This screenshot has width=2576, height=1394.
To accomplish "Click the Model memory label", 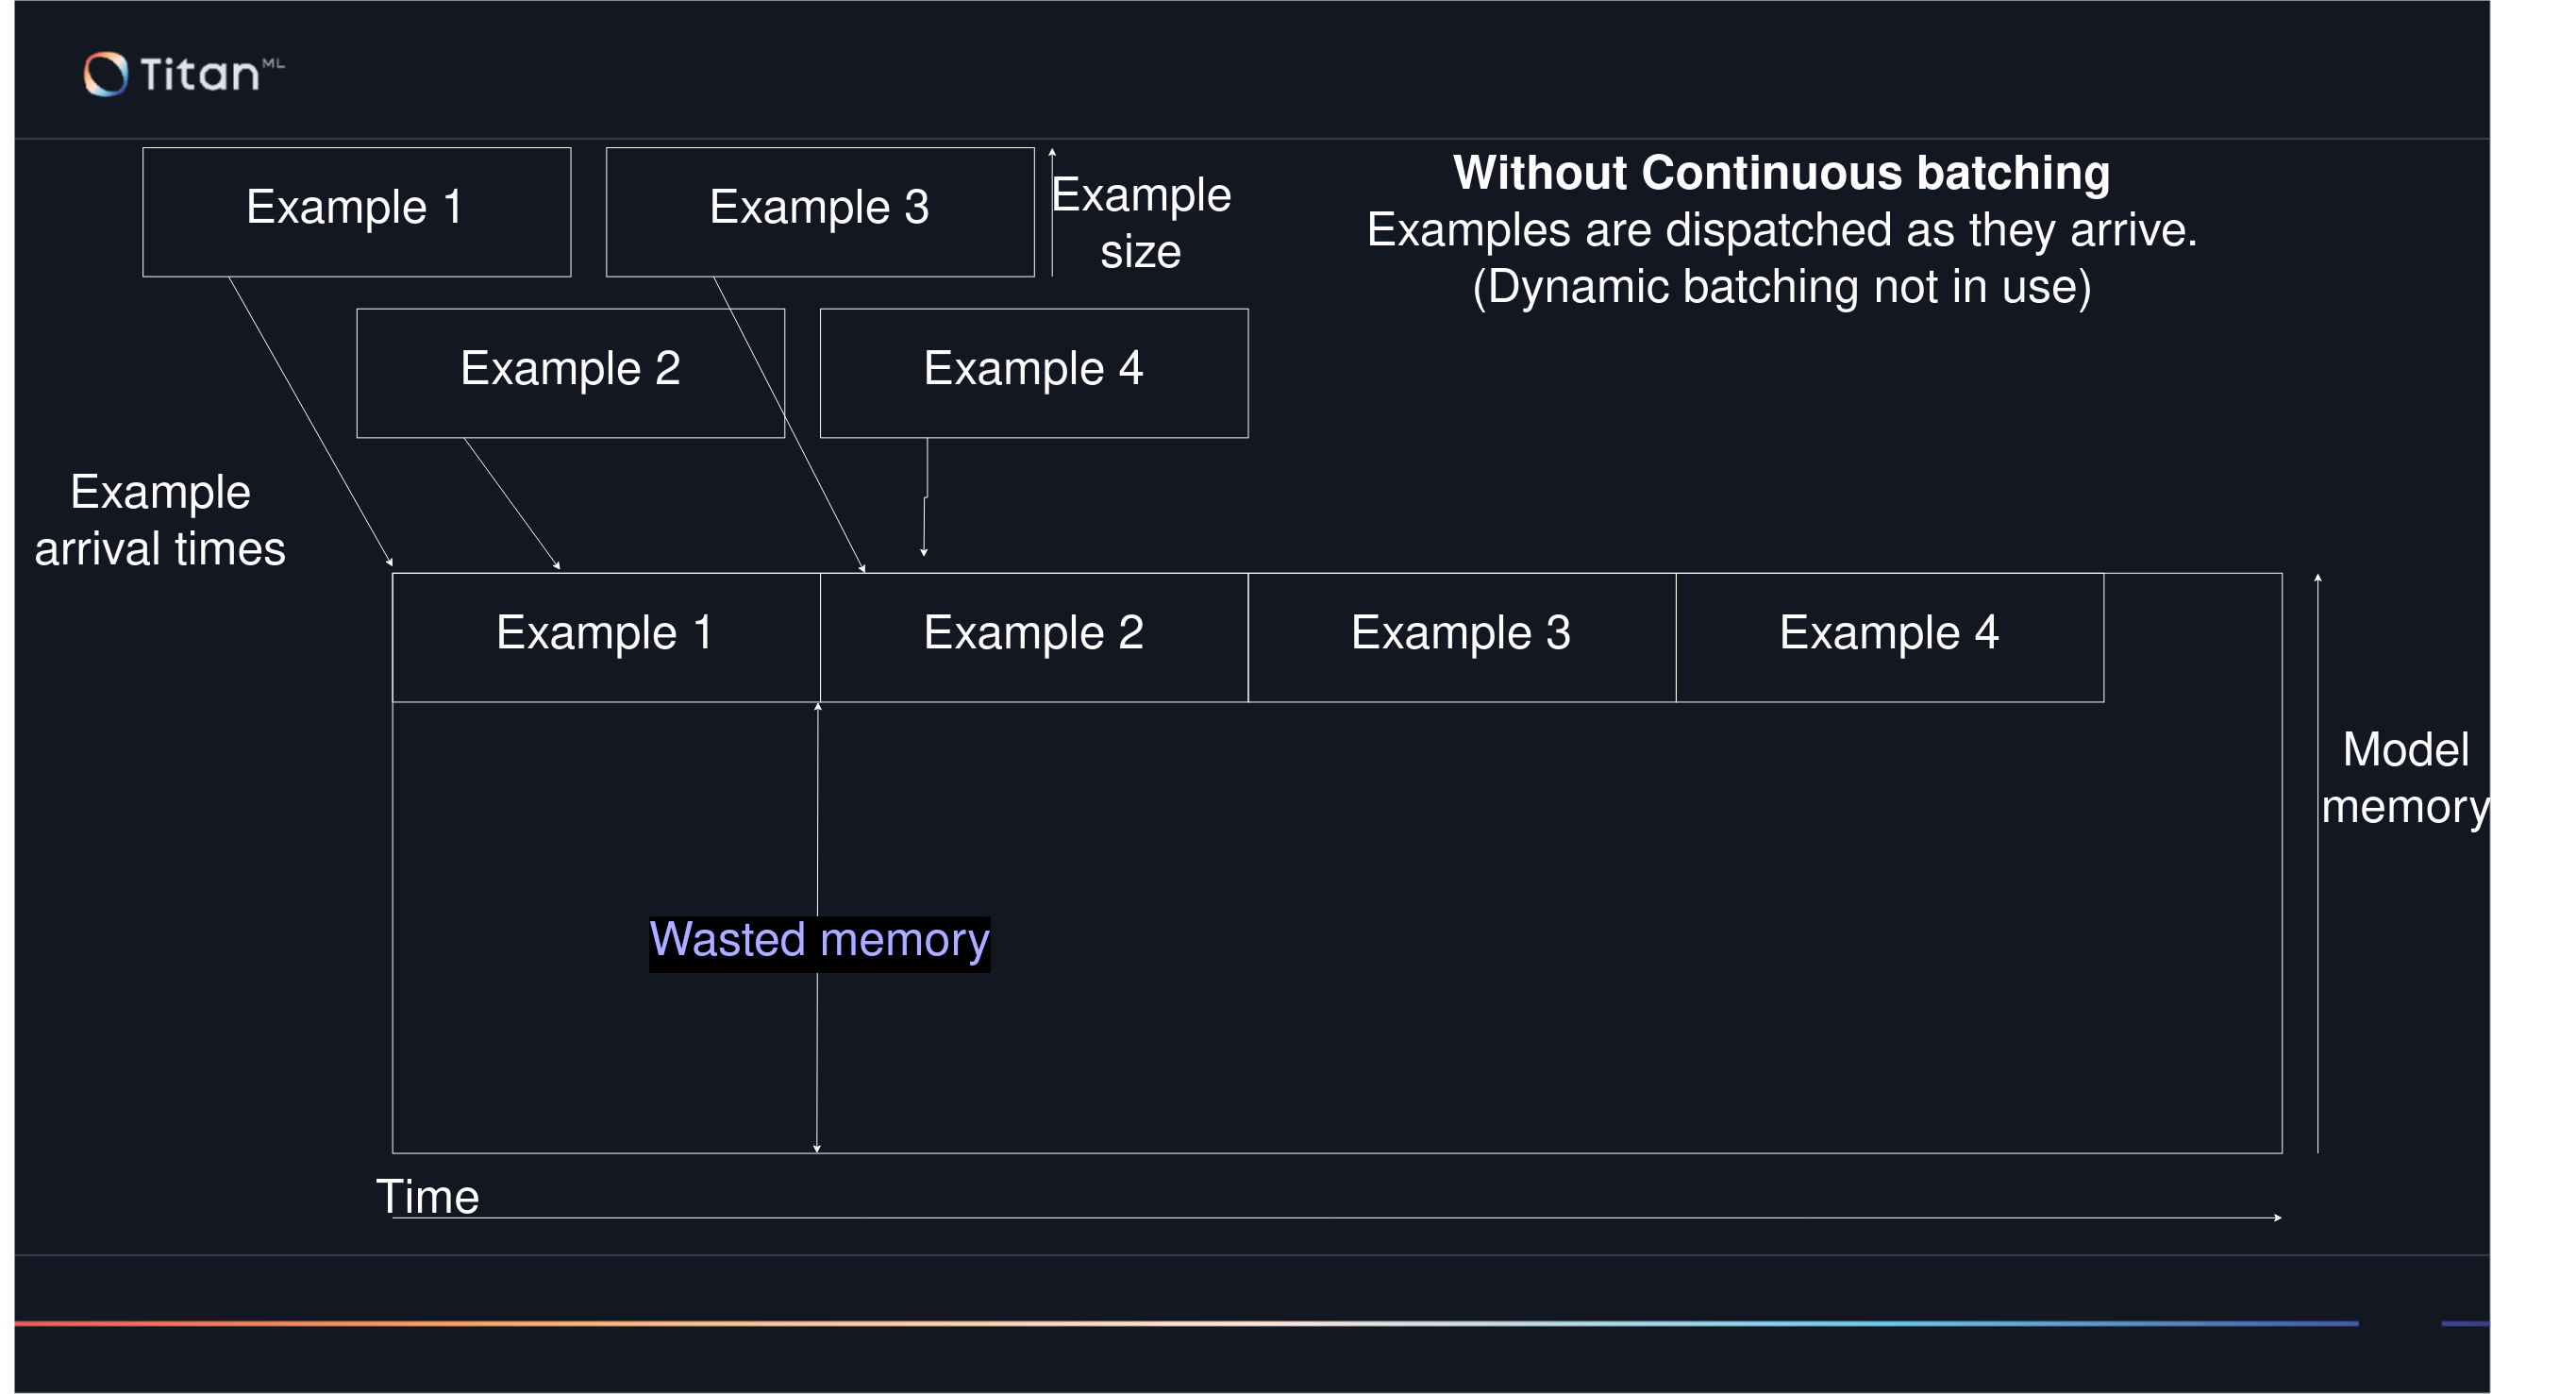I will click(x=2405, y=778).
